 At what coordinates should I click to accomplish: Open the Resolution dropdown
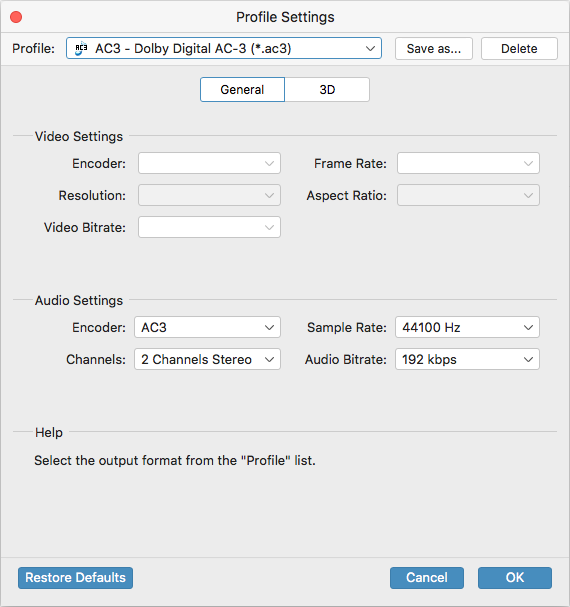click(x=209, y=195)
